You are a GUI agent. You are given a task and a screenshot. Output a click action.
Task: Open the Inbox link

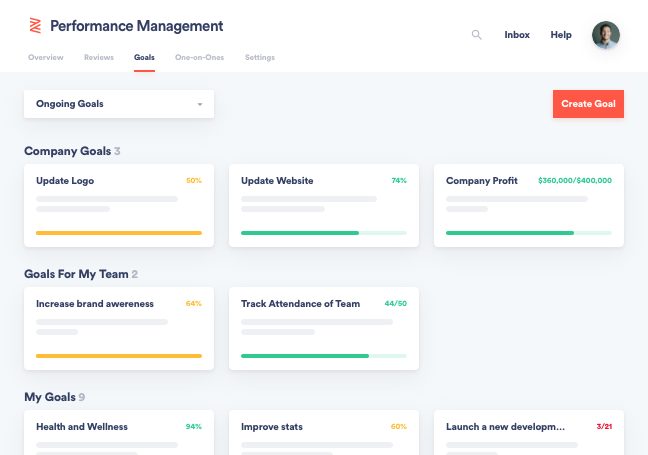pyautogui.click(x=517, y=35)
